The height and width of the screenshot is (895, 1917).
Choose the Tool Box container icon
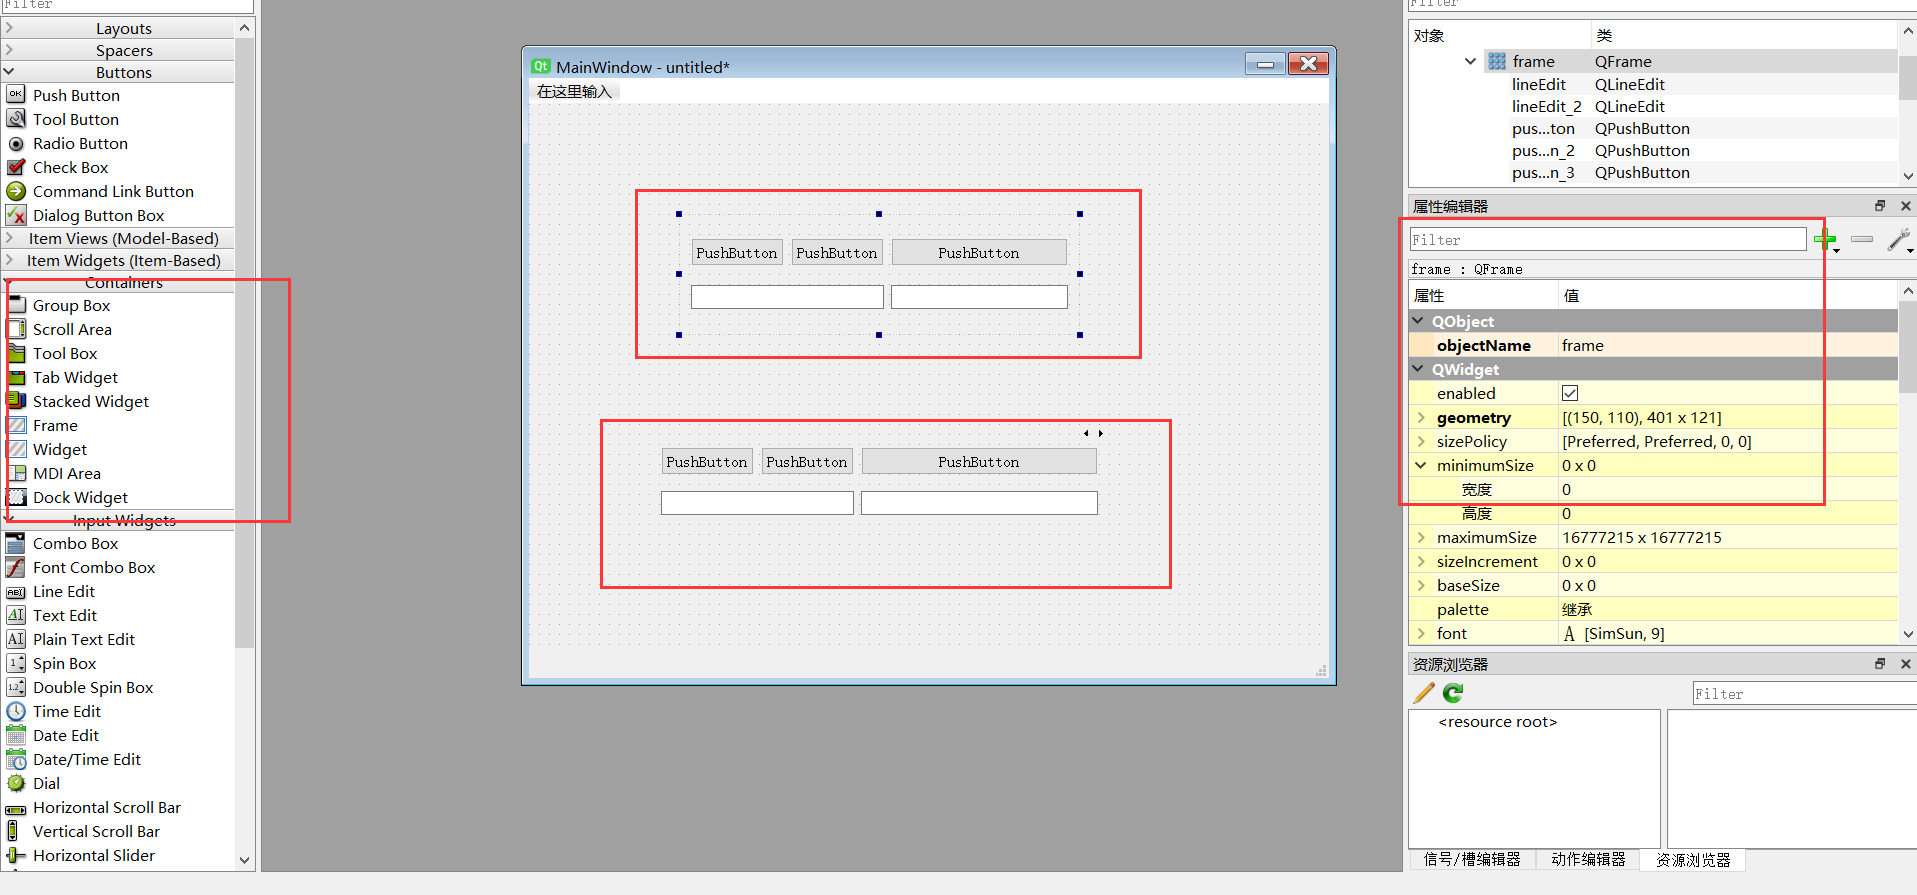[x=16, y=353]
